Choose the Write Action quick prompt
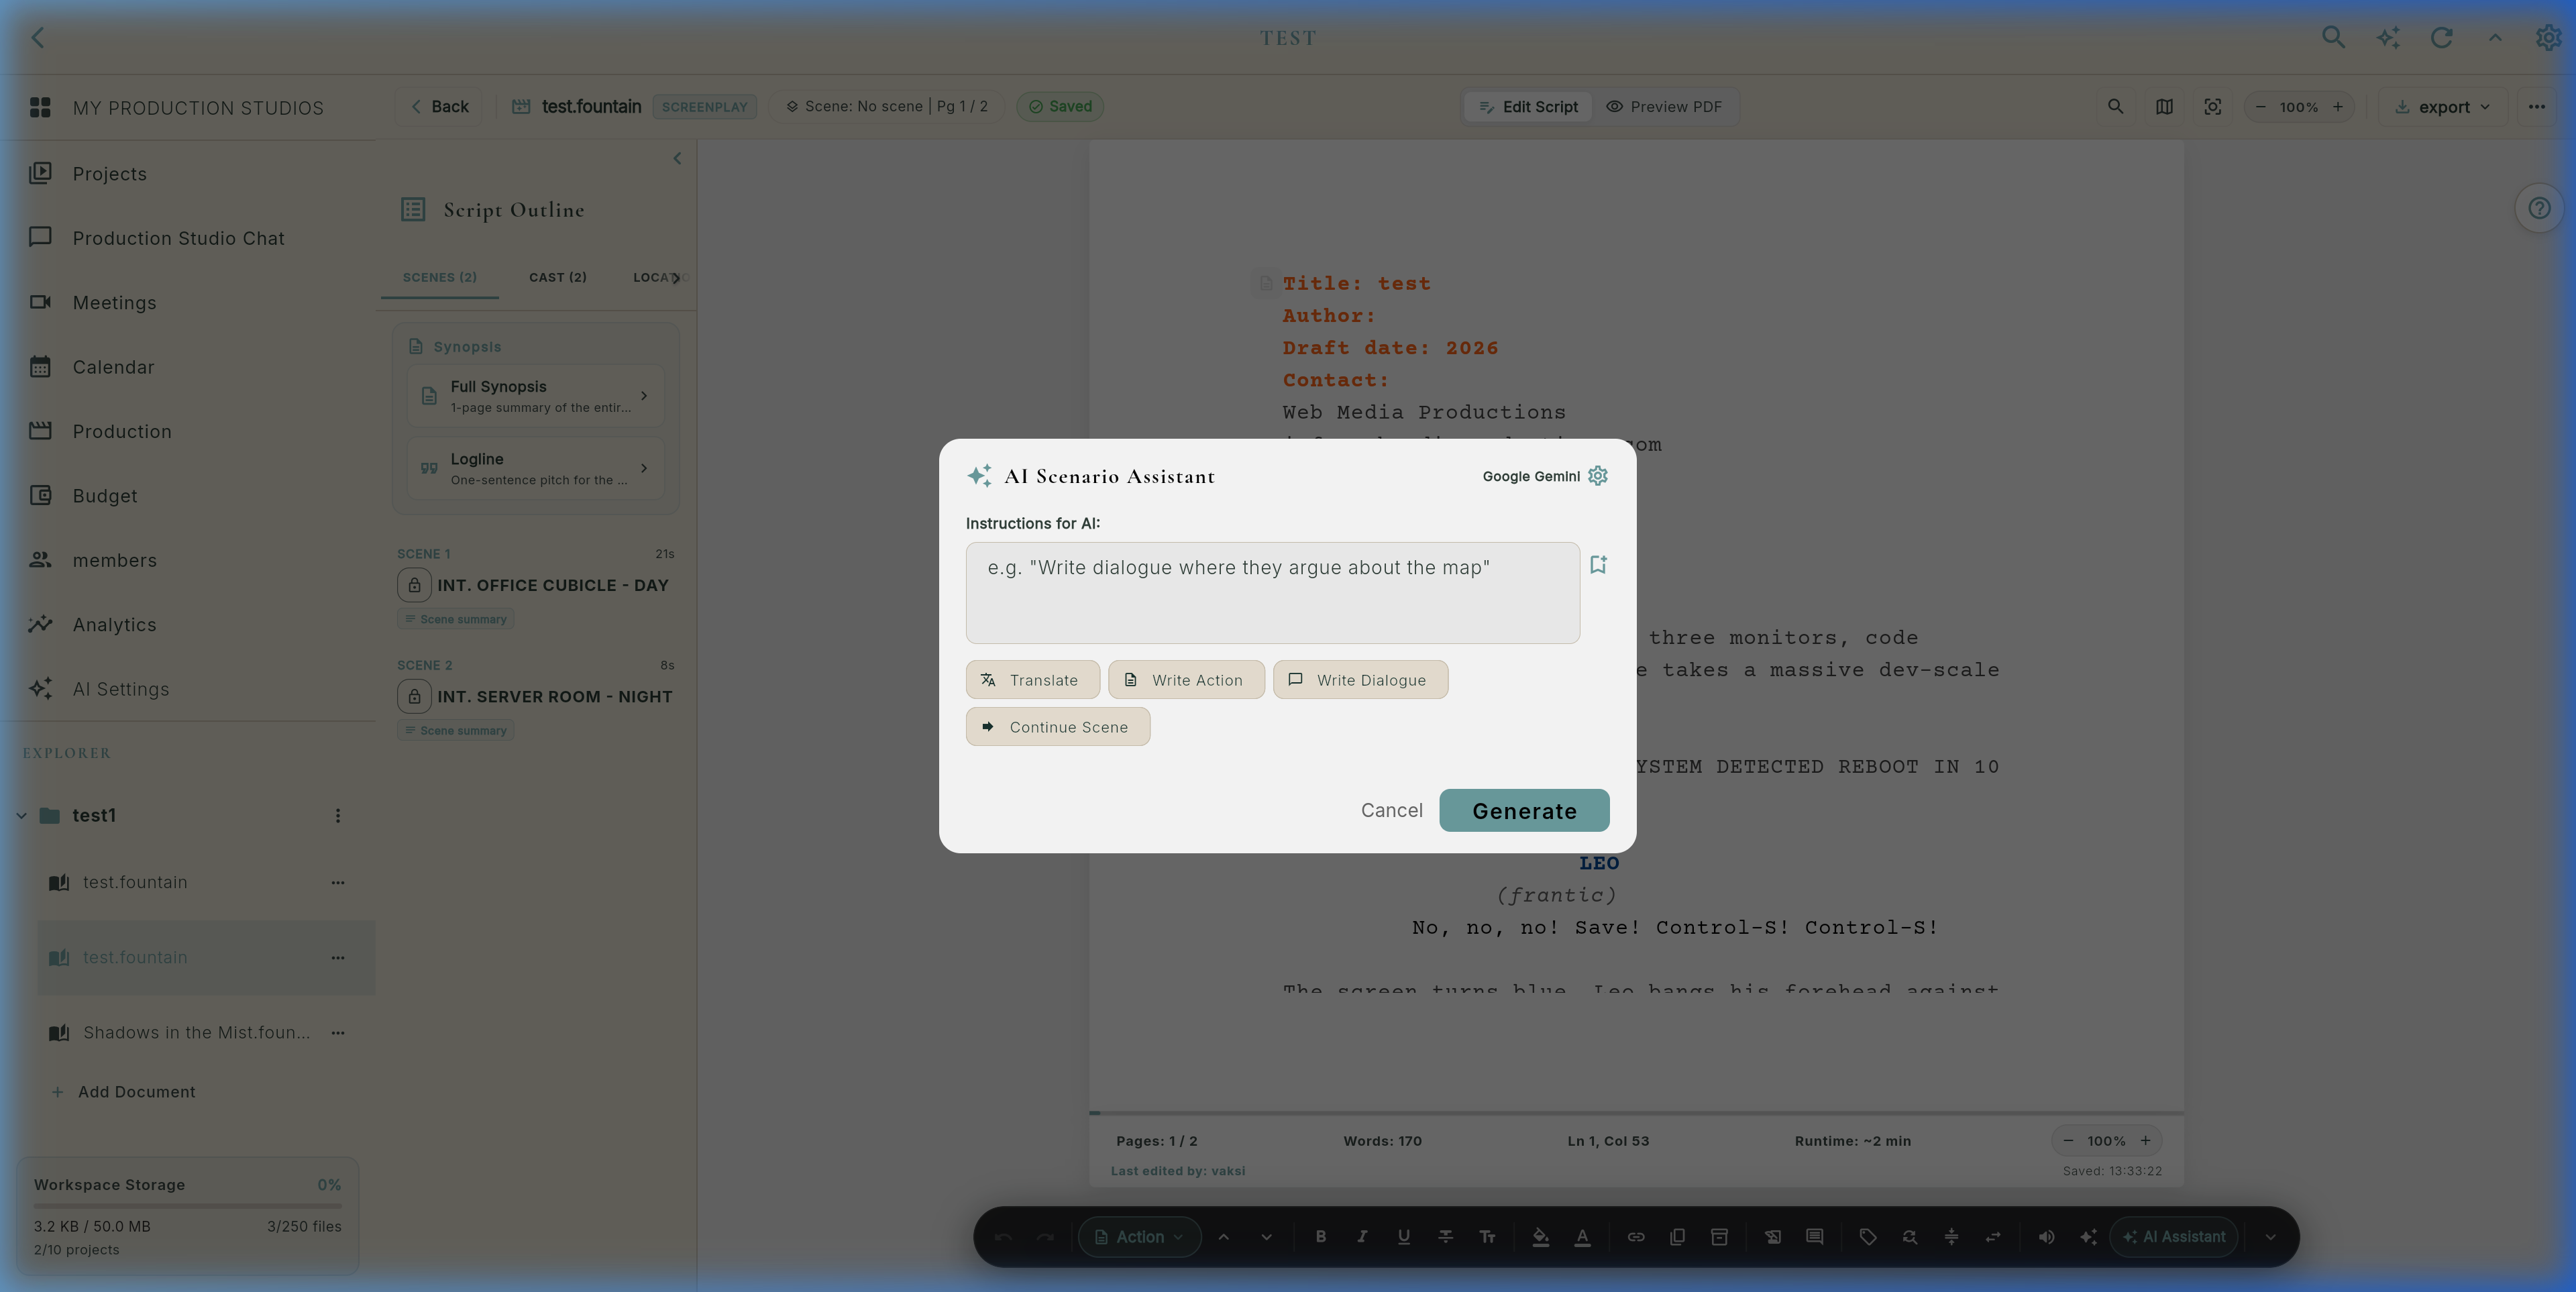The width and height of the screenshot is (2576, 1292). [x=1186, y=680]
